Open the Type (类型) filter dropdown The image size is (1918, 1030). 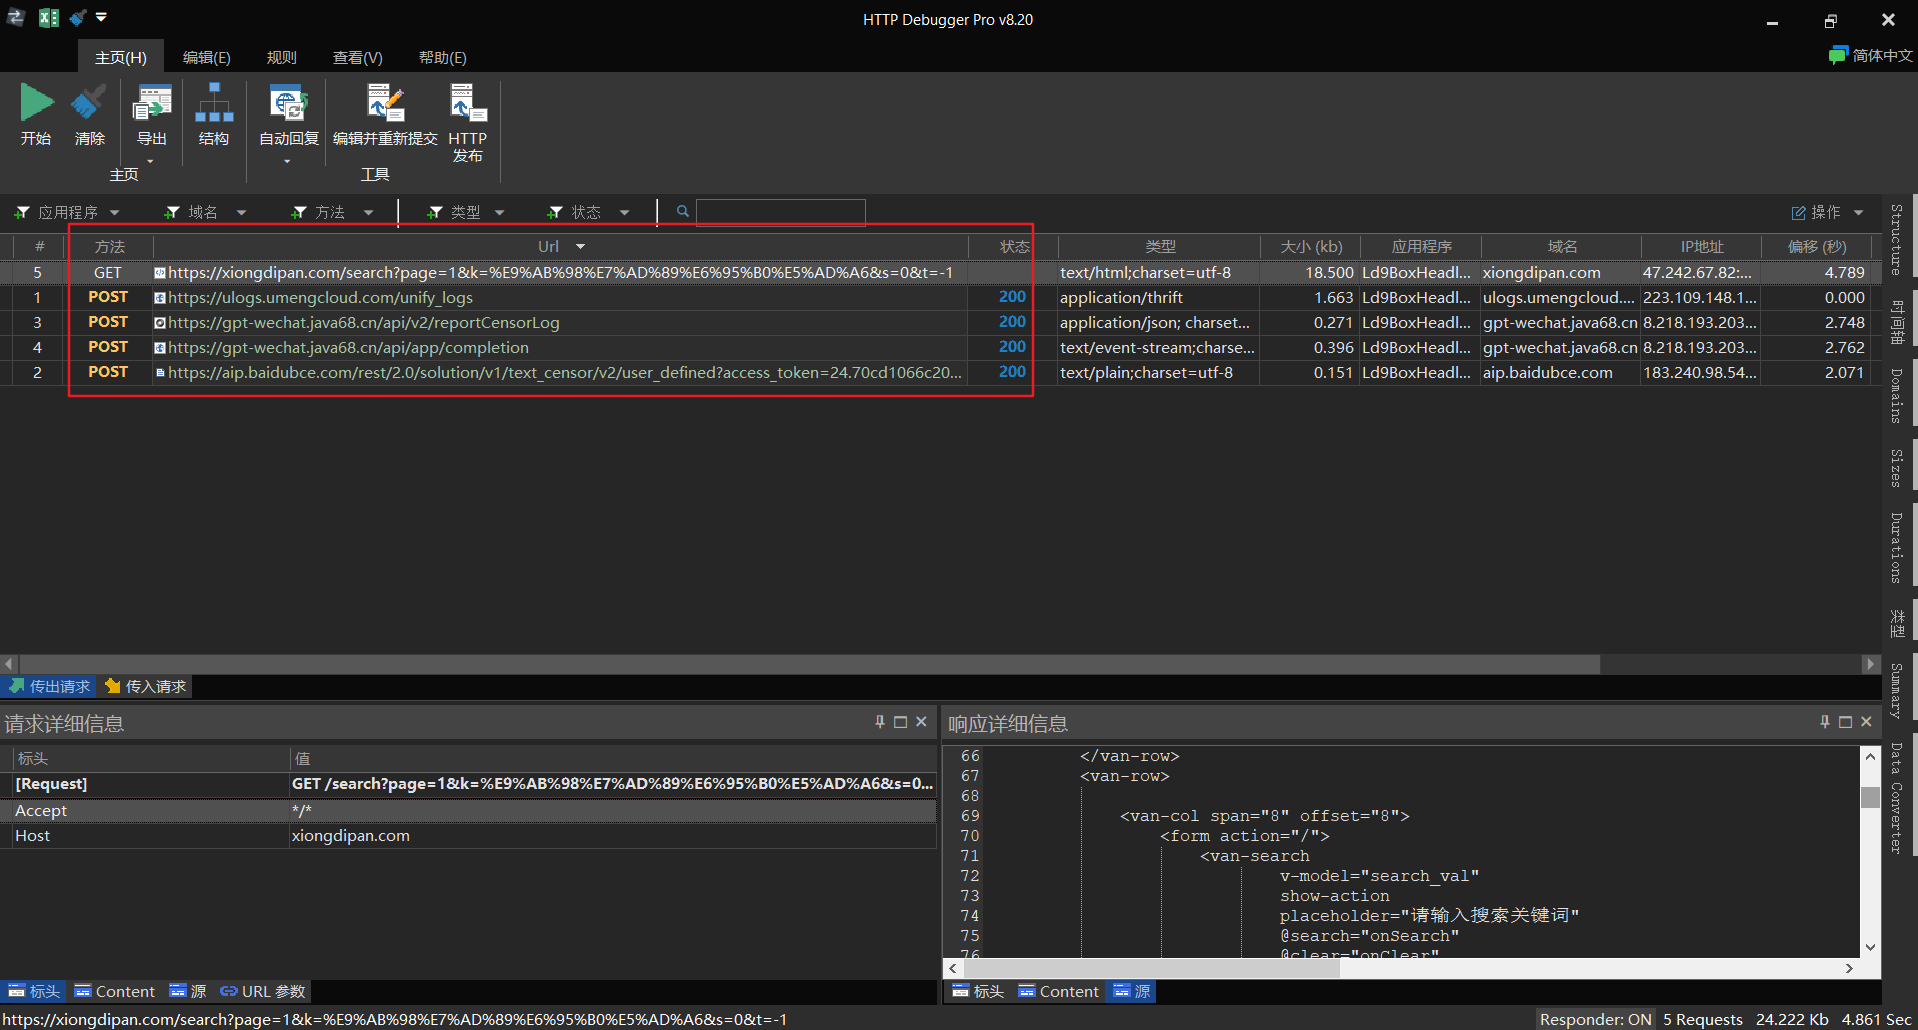[499, 212]
